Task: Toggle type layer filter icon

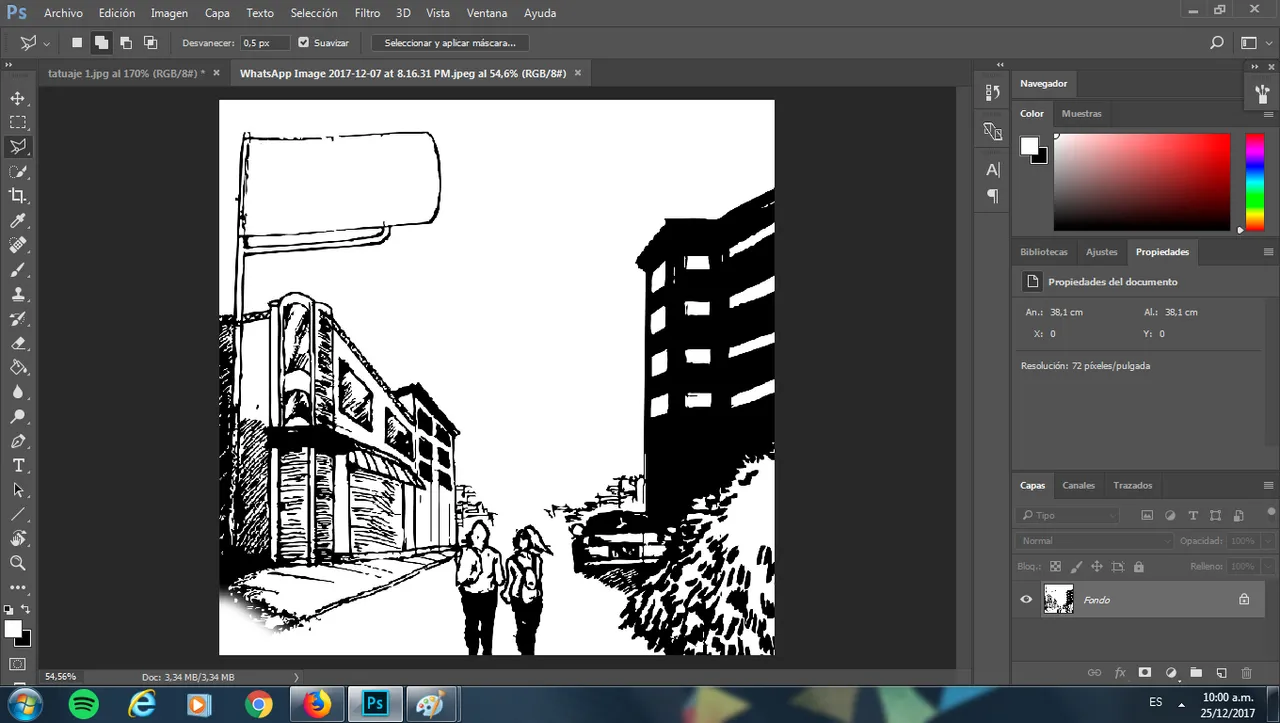Action: (1193, 515)
